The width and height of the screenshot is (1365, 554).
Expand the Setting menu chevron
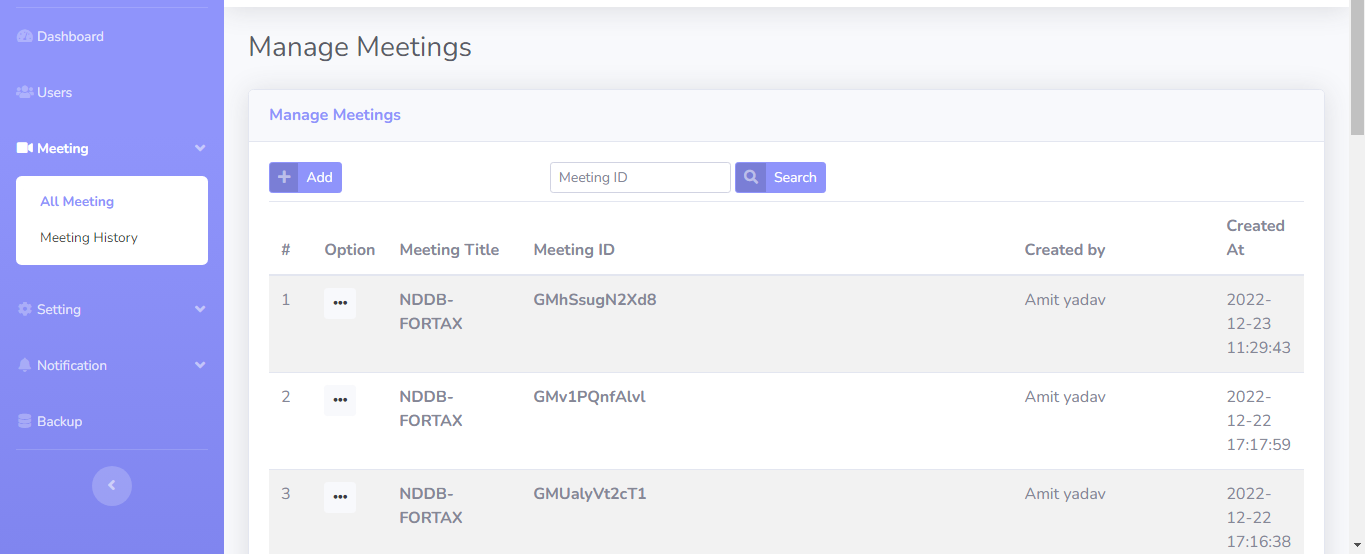click(x=200, y=310)
